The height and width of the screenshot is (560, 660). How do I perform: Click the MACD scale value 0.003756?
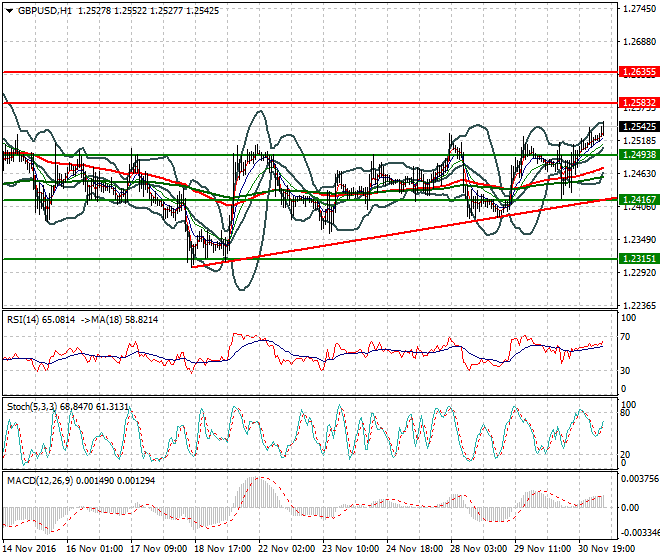point(640,479)
